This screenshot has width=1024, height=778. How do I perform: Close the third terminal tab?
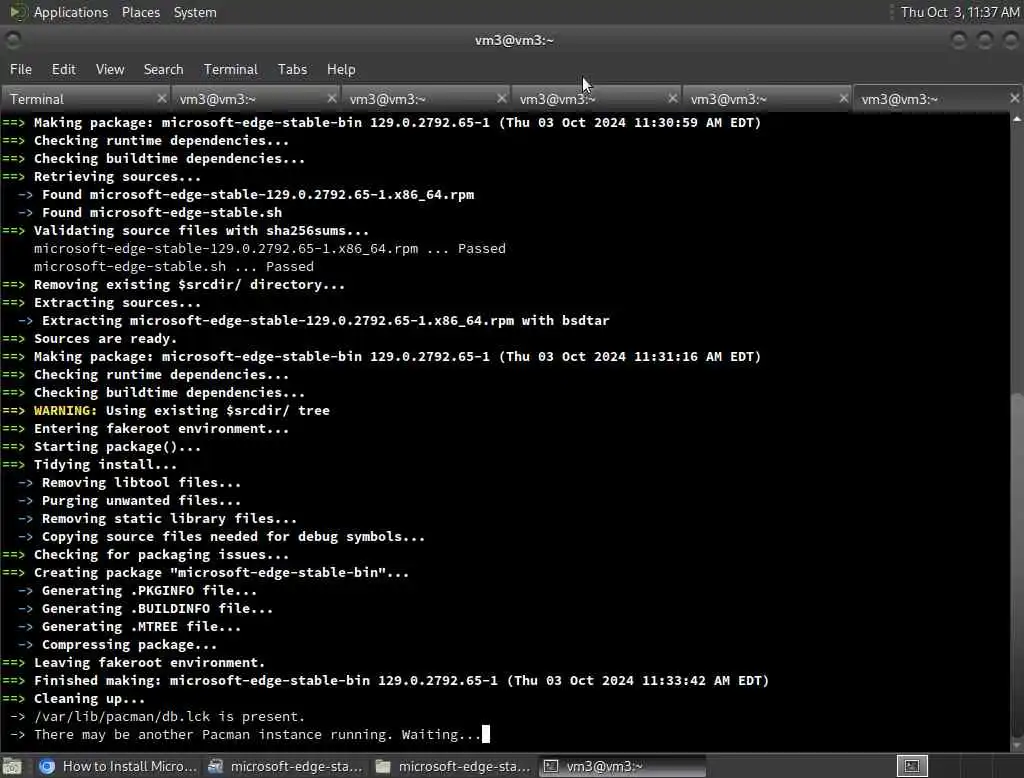[502, 98]
